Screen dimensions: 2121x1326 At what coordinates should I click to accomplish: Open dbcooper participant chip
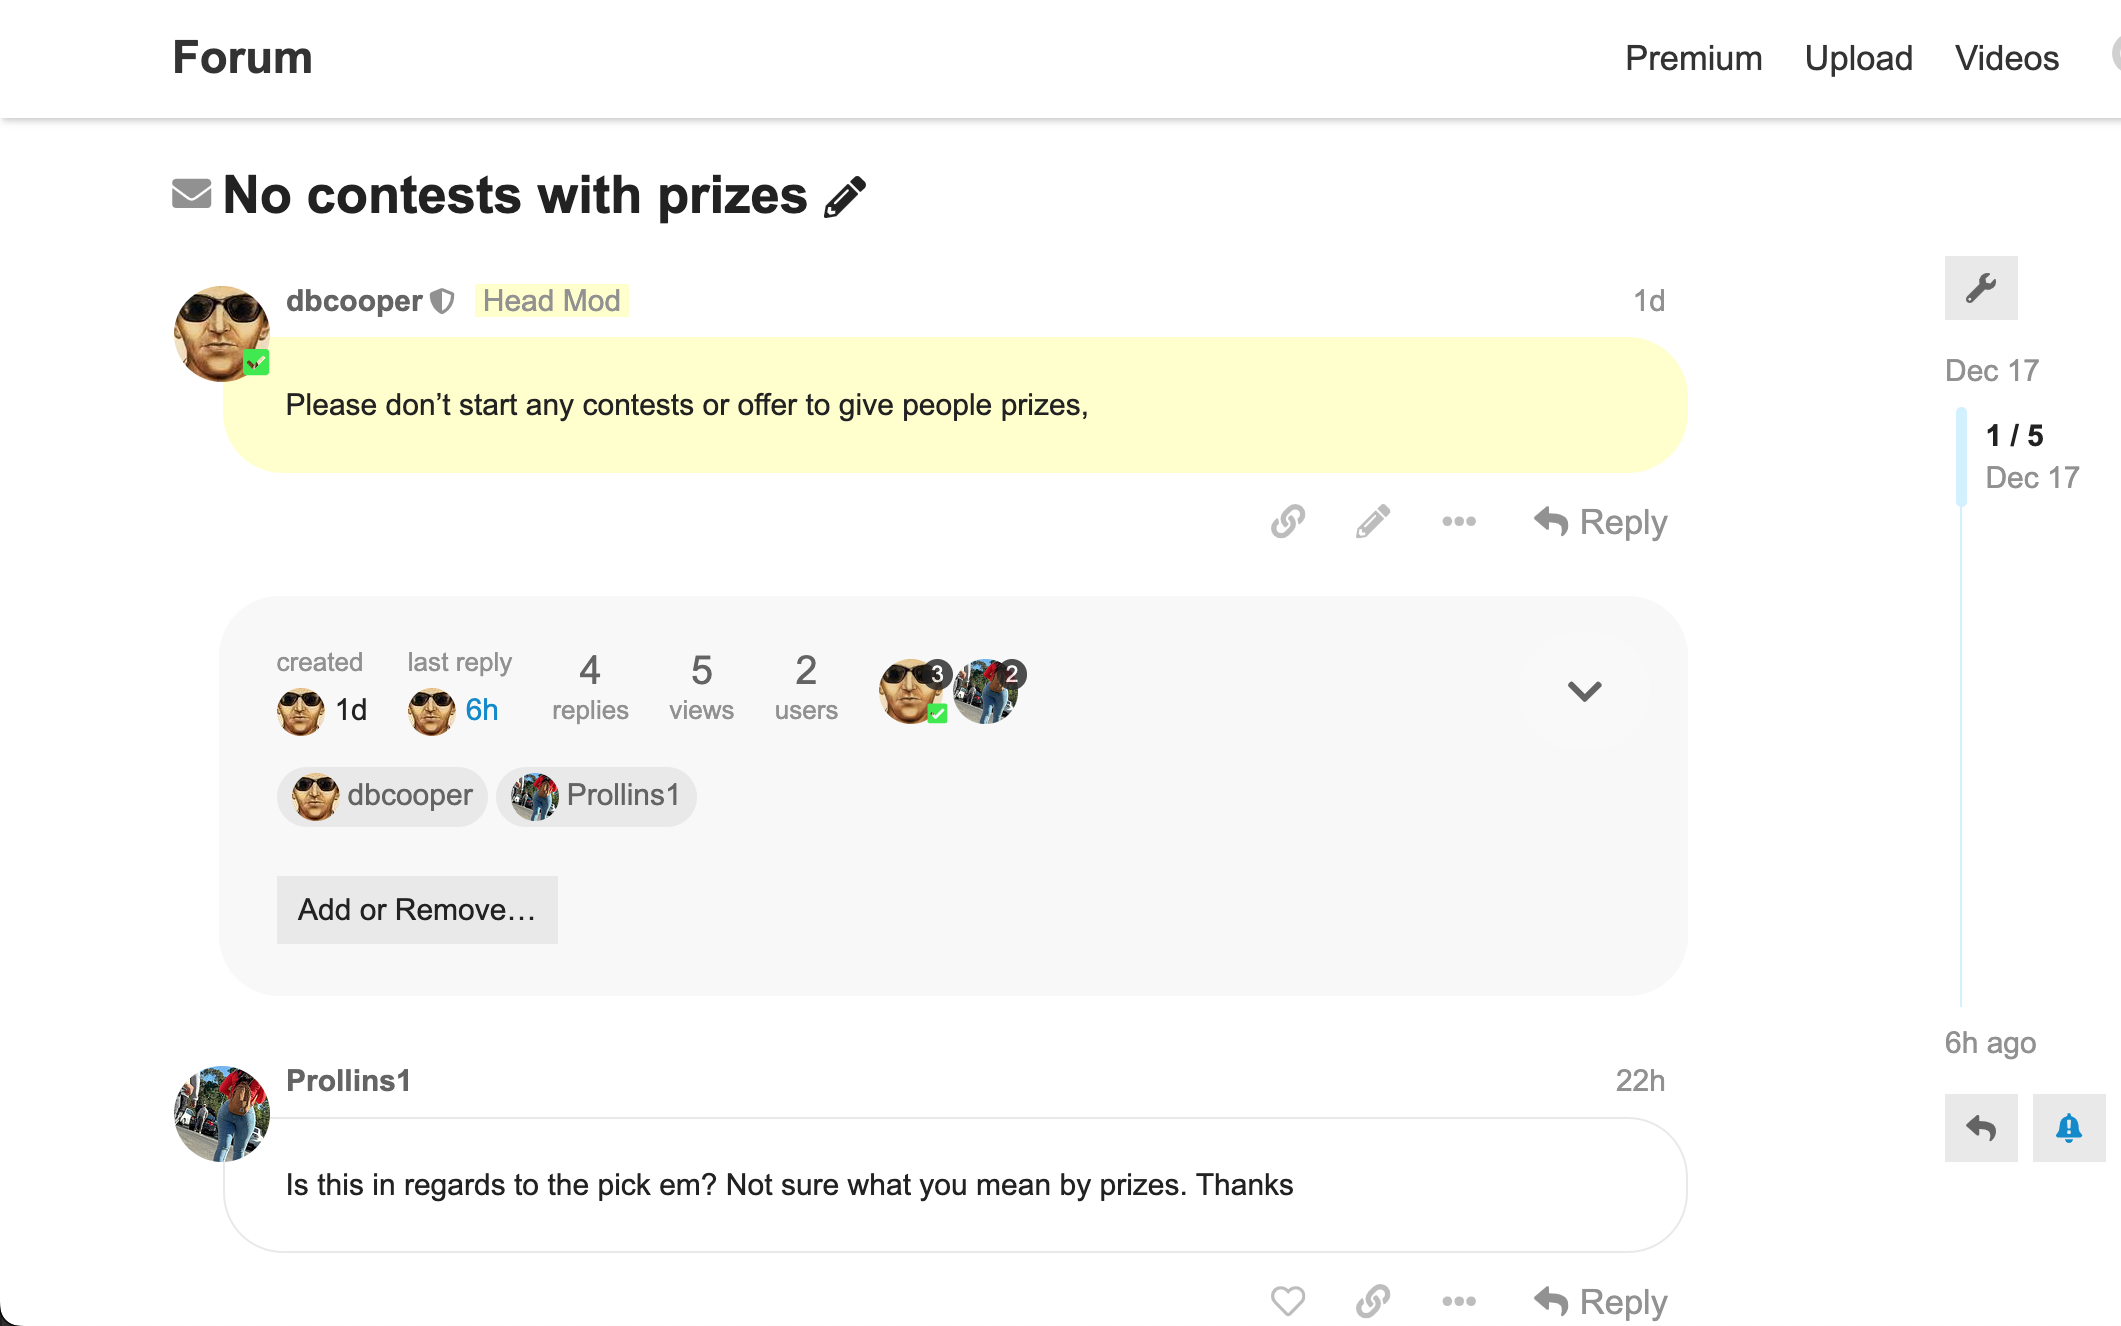[382, 796]
